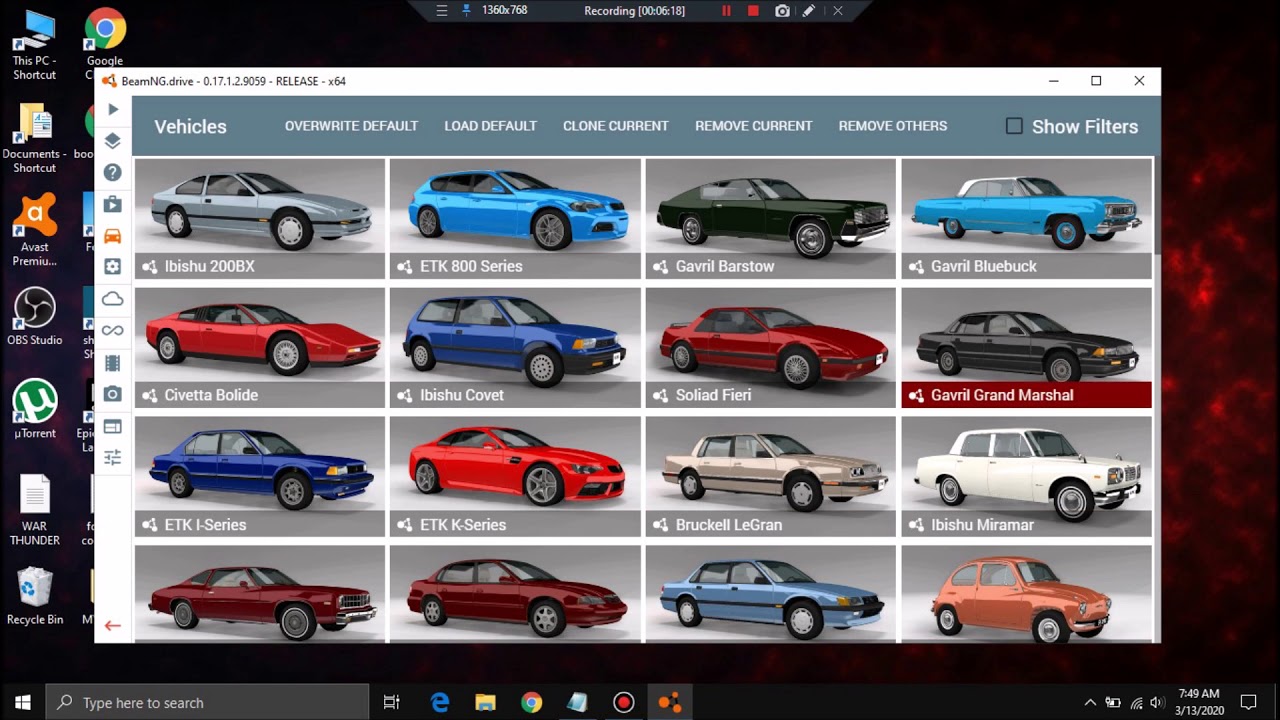Click the config icon beside Gavril Bluebuck label
This screenshot has height=720, width=1280.
tap(916, 266)
